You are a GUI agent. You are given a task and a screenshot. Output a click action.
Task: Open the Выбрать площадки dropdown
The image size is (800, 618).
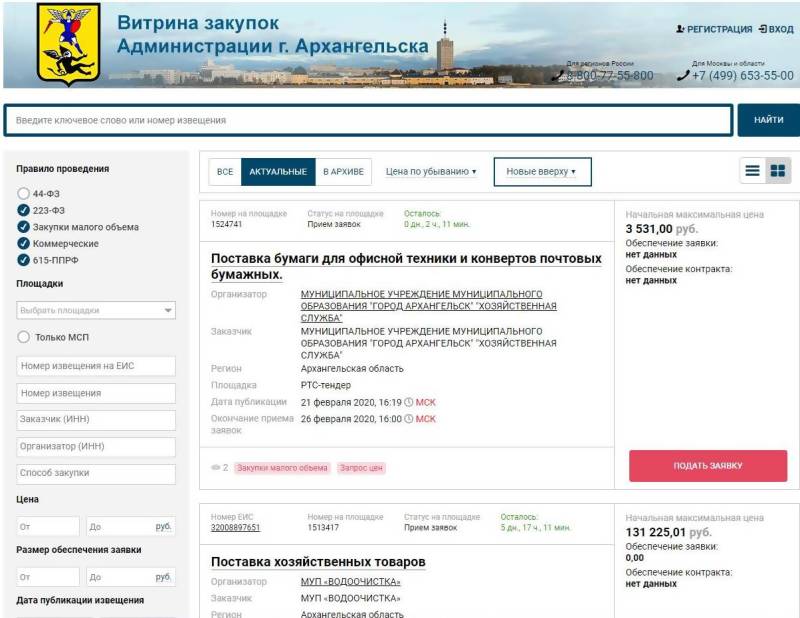tap(96, 310)
